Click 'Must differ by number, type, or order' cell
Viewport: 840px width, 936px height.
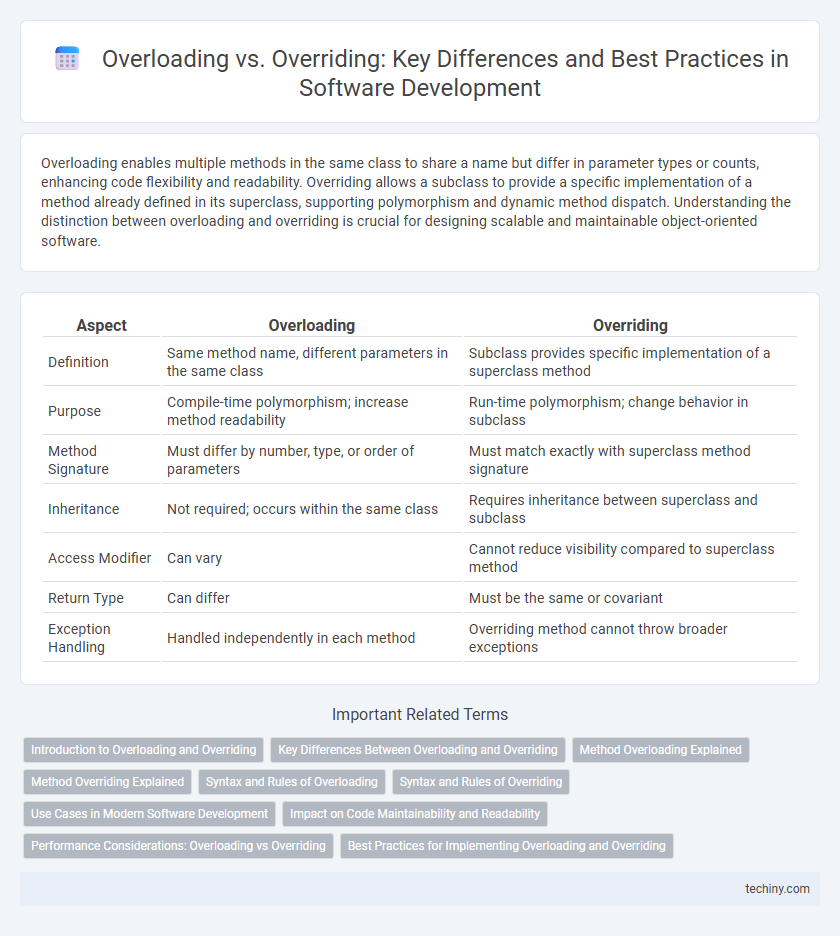312,460
